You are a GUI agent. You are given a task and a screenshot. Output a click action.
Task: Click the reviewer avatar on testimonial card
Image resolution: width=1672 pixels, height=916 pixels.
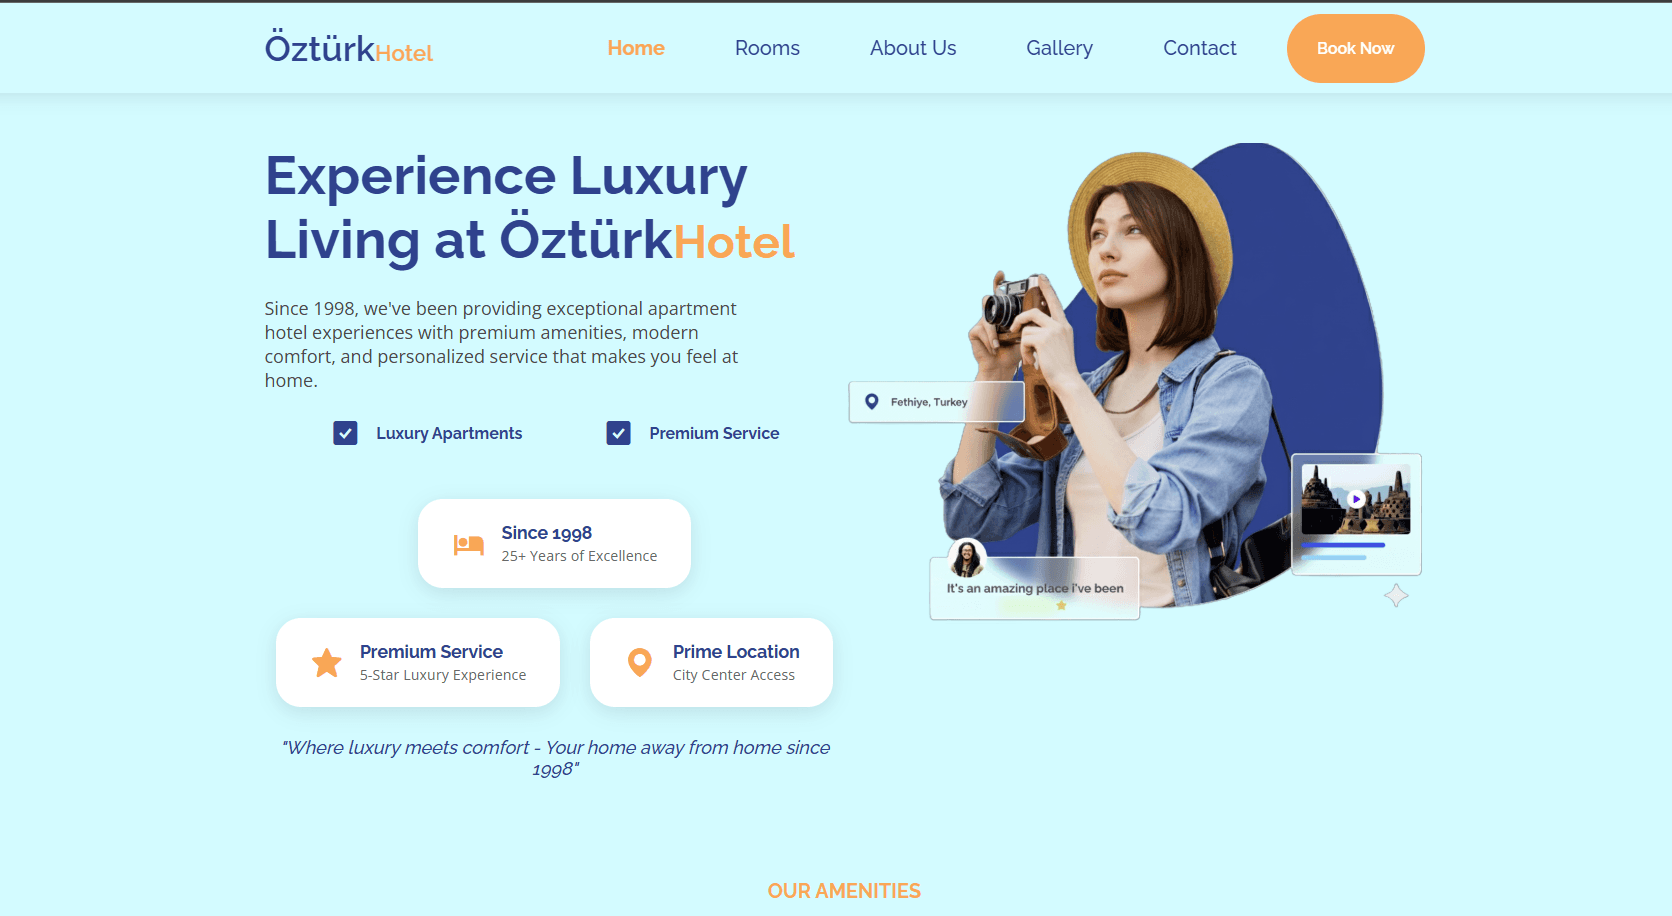coord(967,557)
